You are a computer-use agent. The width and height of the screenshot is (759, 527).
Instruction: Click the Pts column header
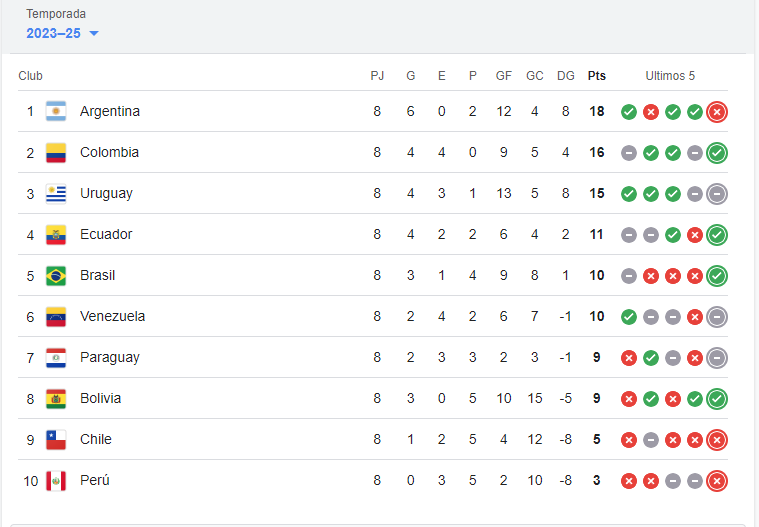coord(597,76)
